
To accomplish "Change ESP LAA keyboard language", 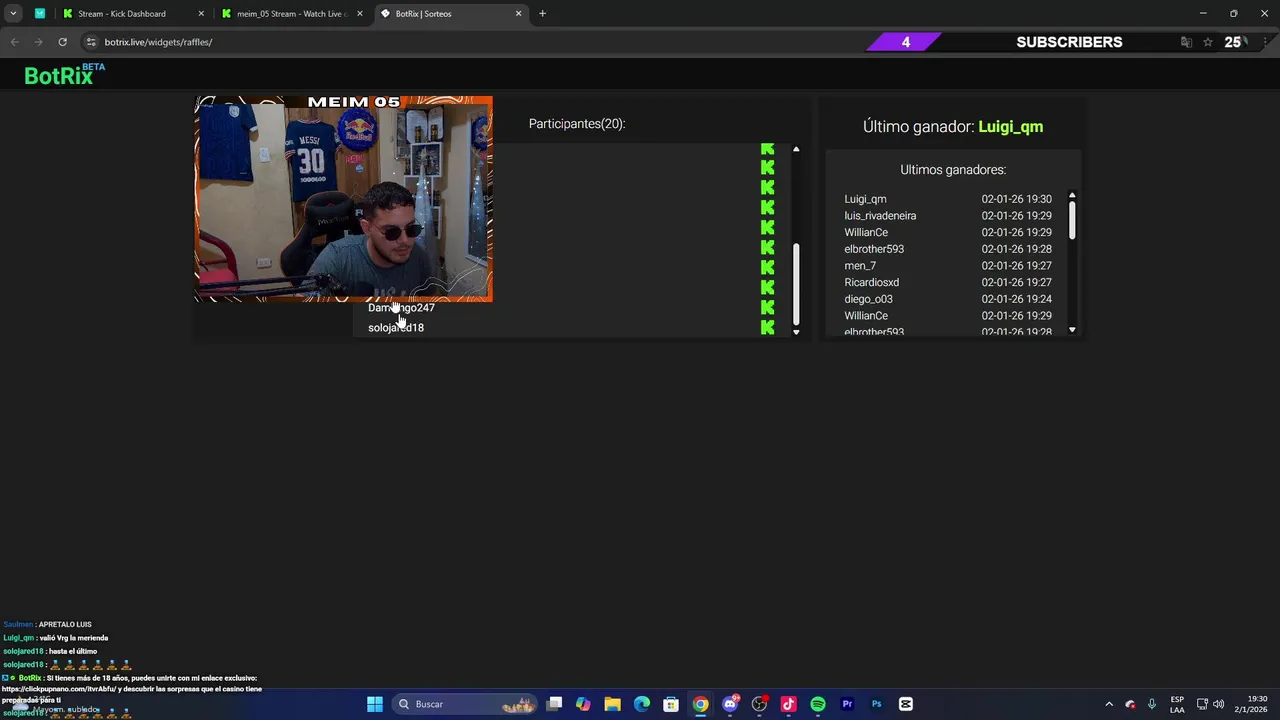I will 1177,704.
